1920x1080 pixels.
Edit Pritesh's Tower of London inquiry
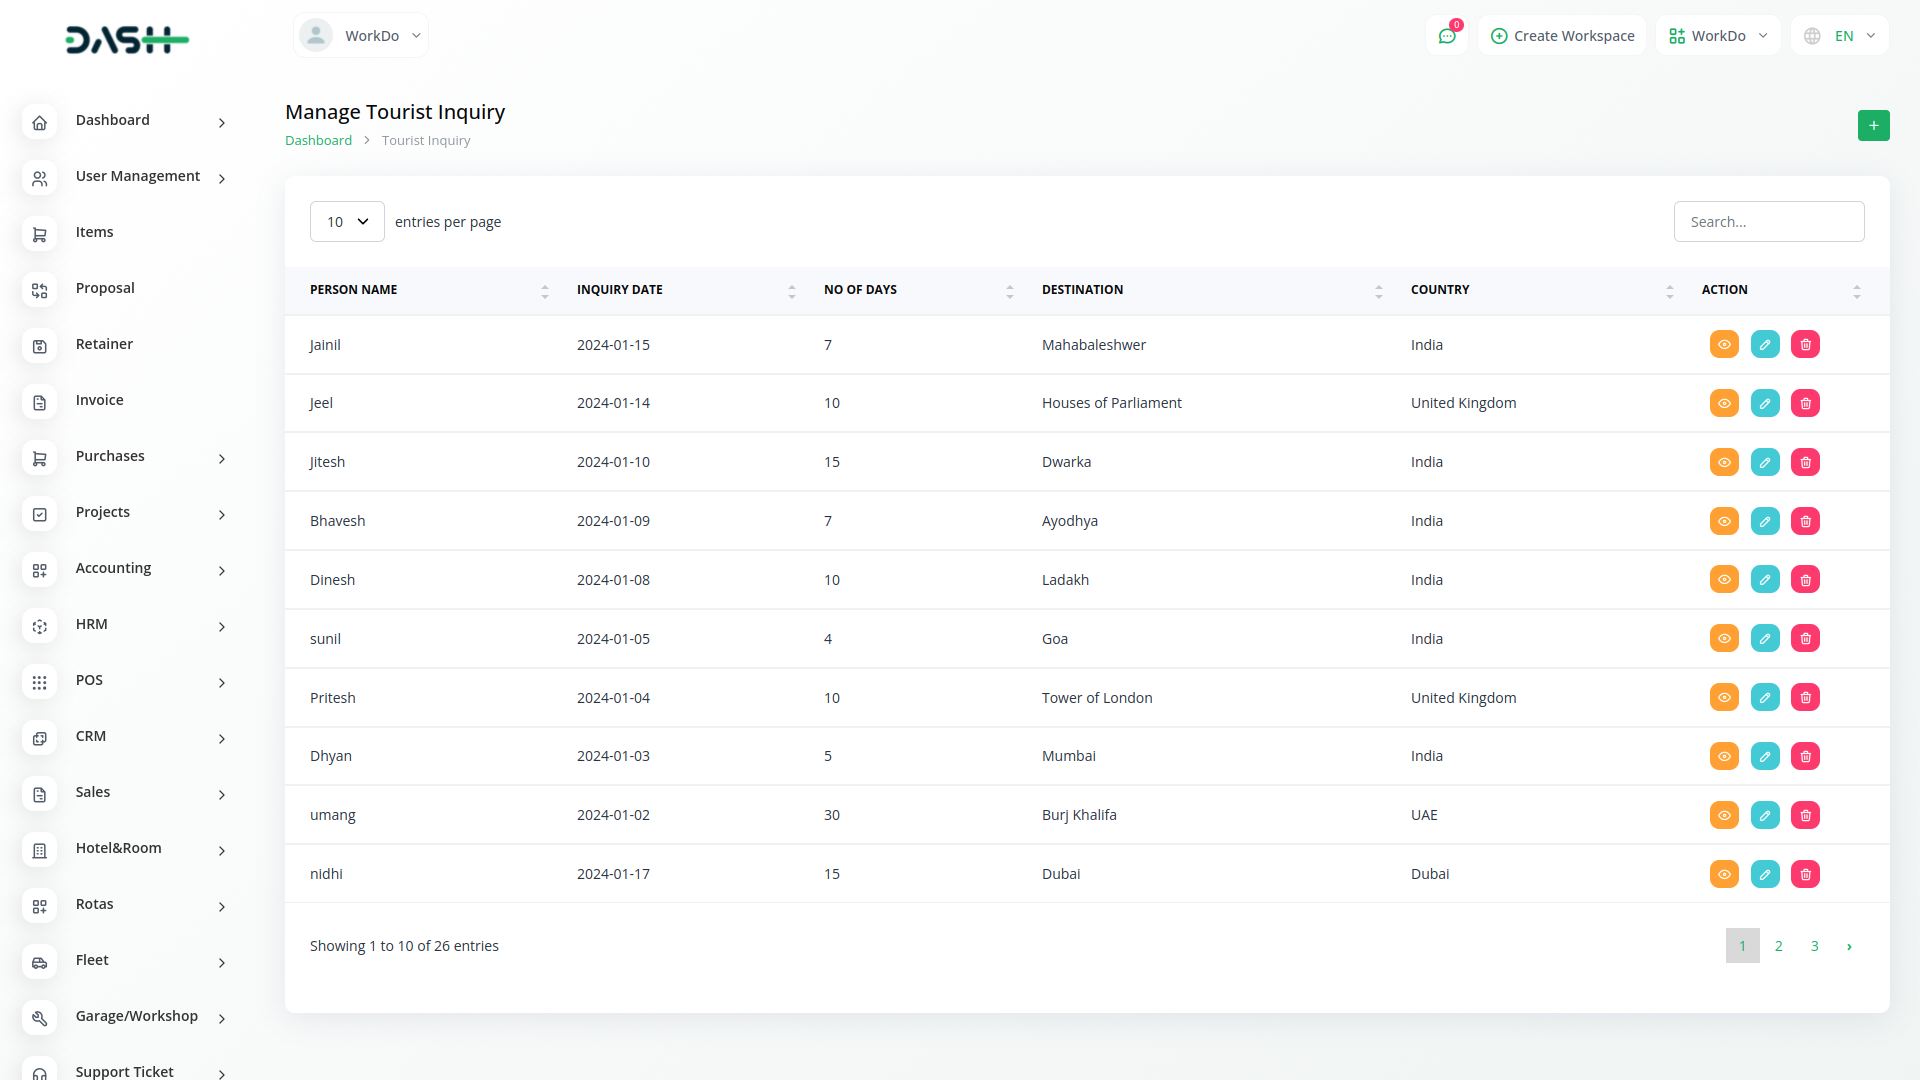(1765, 698)
